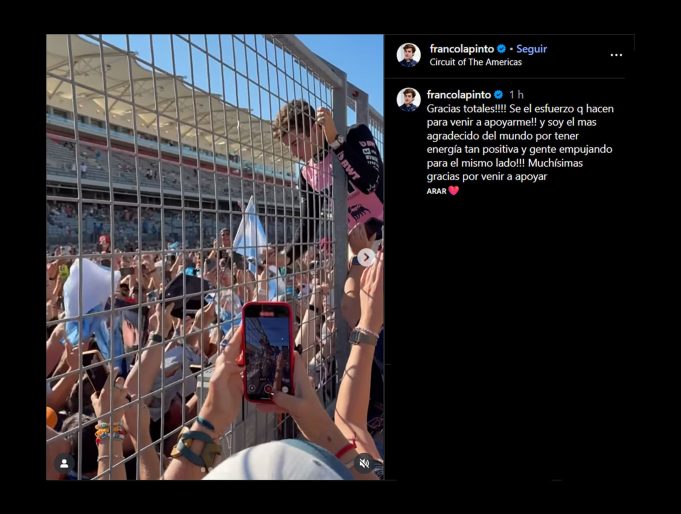Click the pink heart emoji in caption
Screen dimensions: 681x514
coord(454,190)
